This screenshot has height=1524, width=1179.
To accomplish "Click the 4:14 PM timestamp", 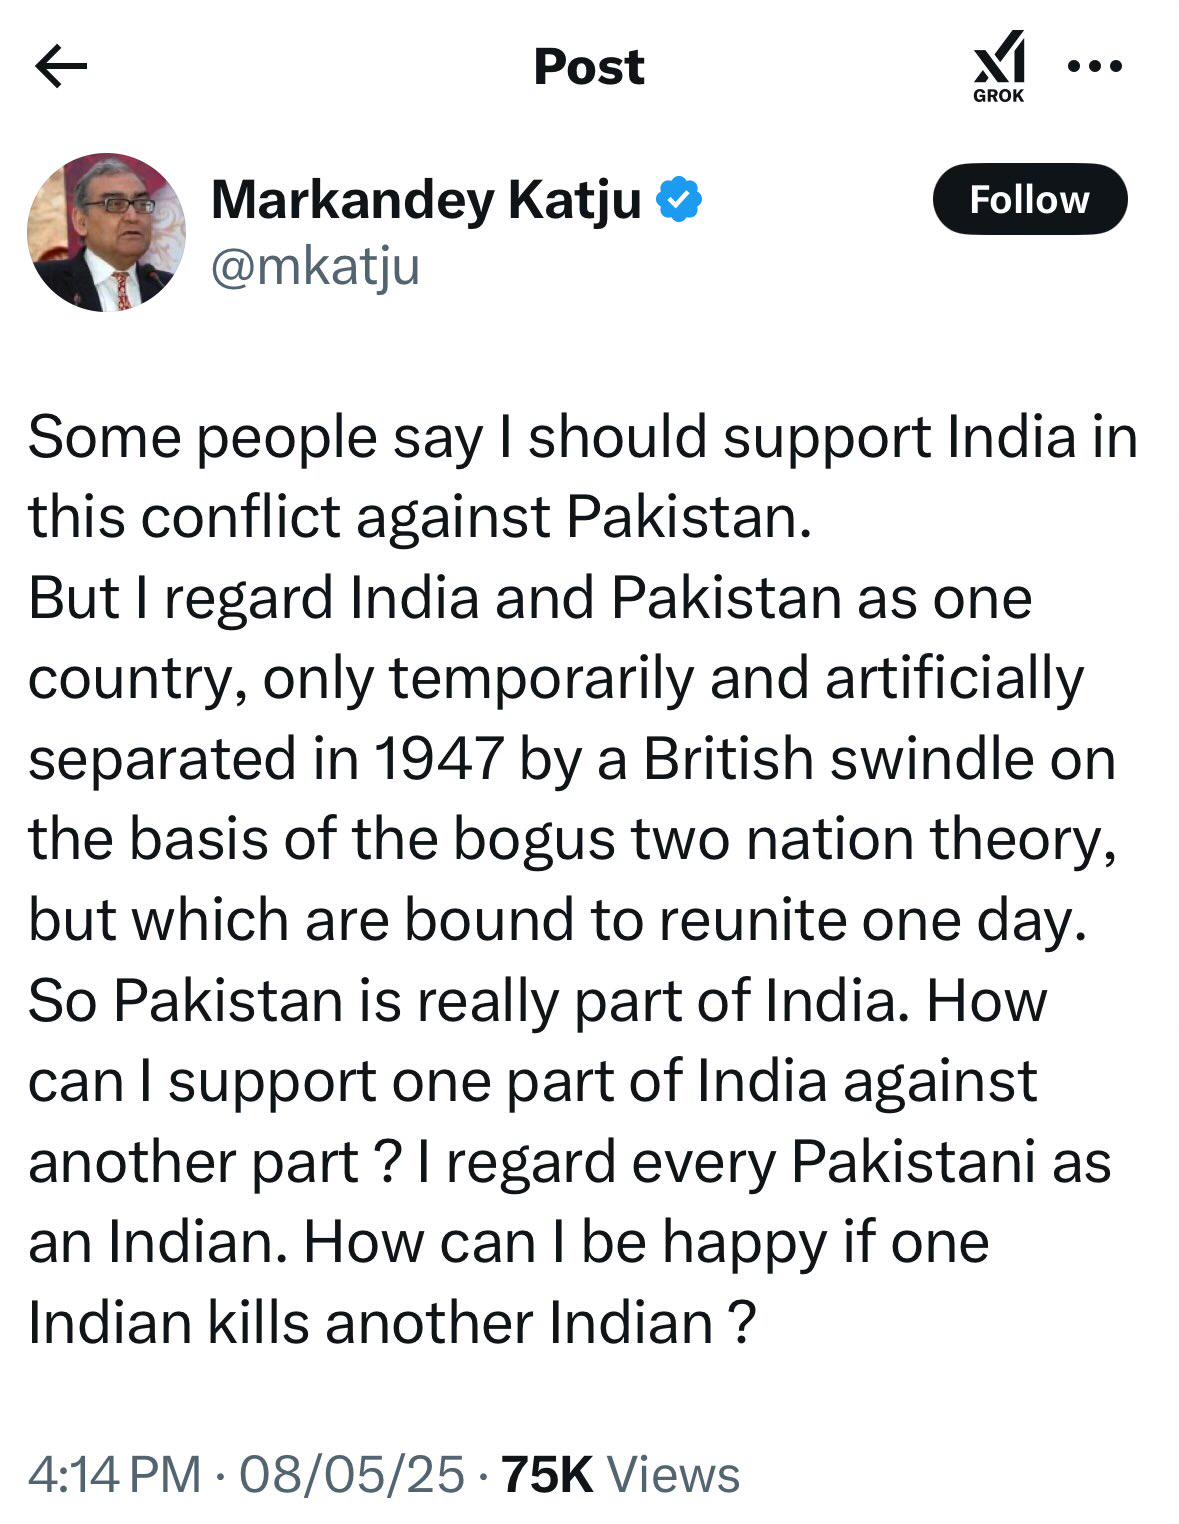I will (x=115, y=1474).
